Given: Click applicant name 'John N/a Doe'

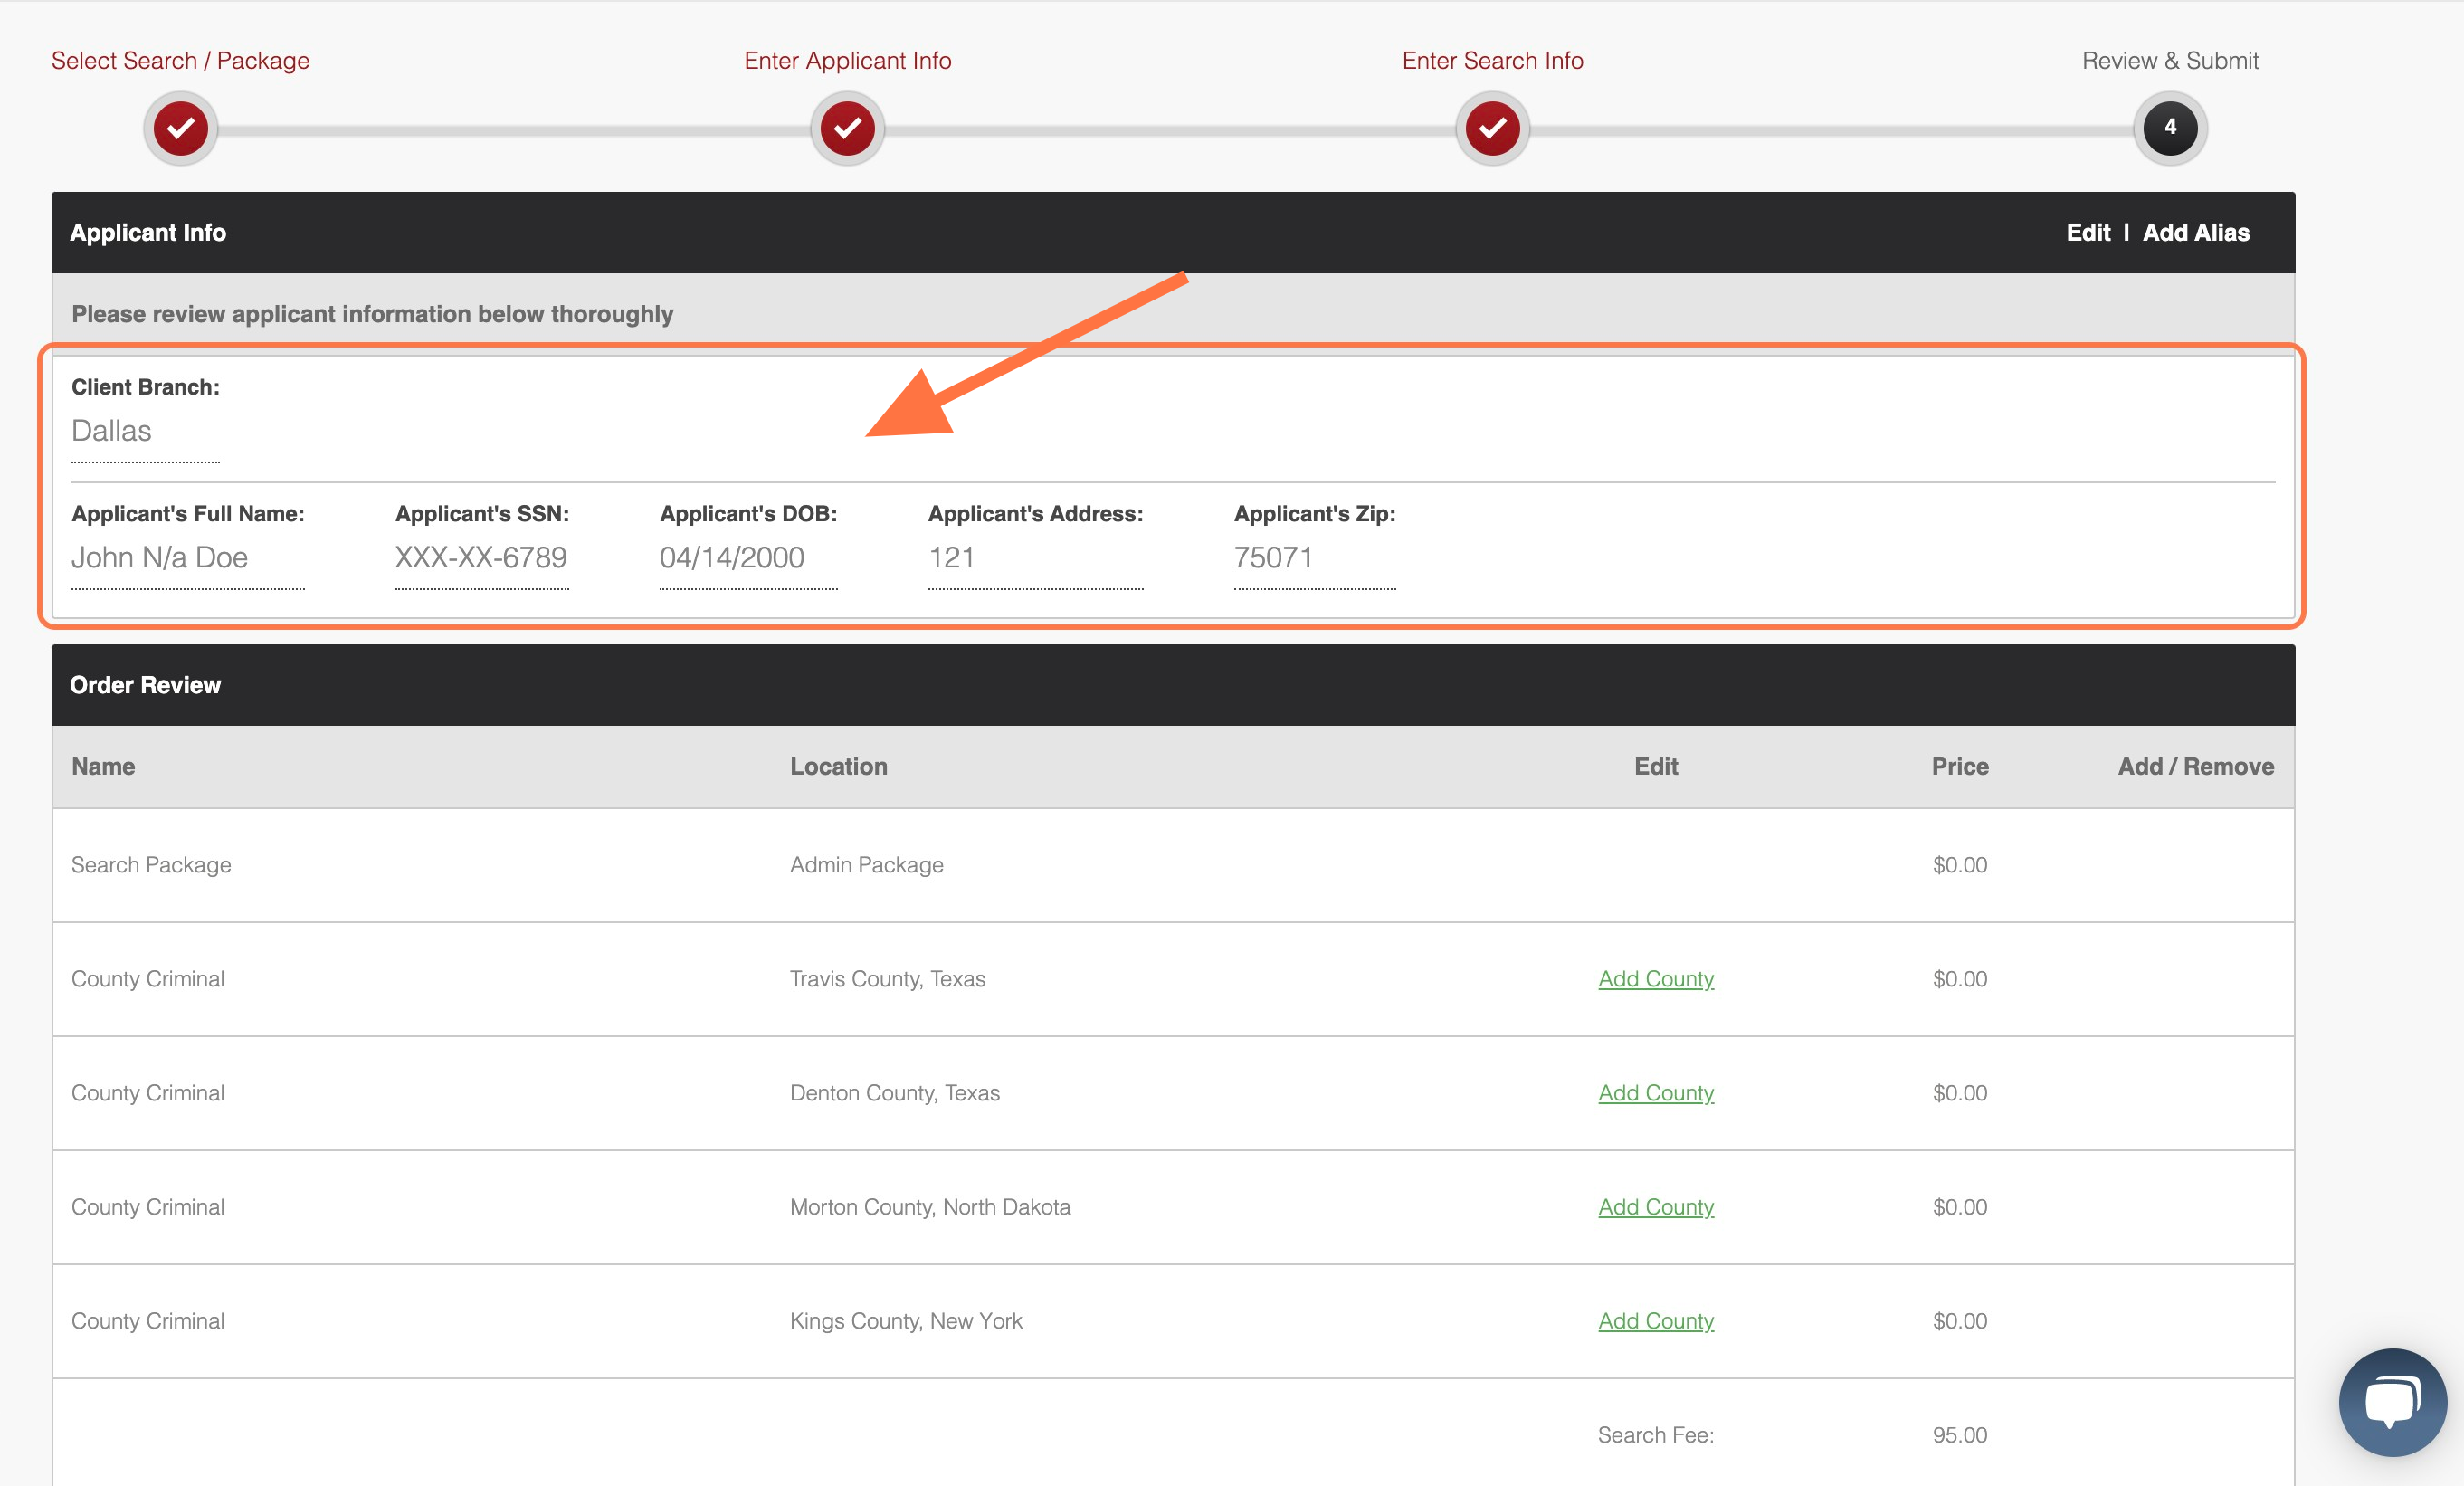Looking at the screenshot, I should 159,557.
